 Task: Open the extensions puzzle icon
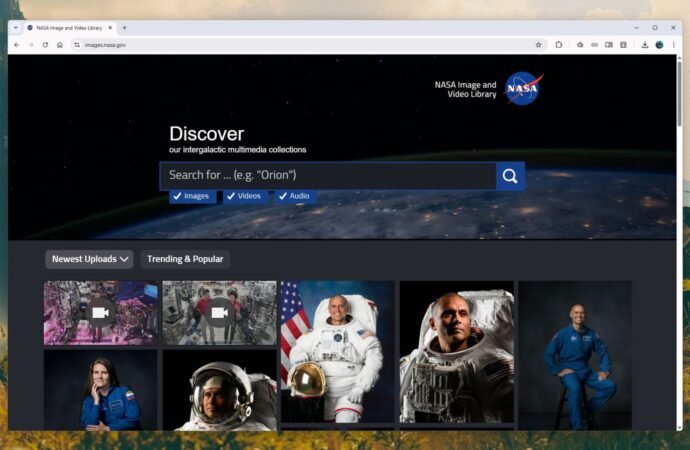tap(558, 45)
